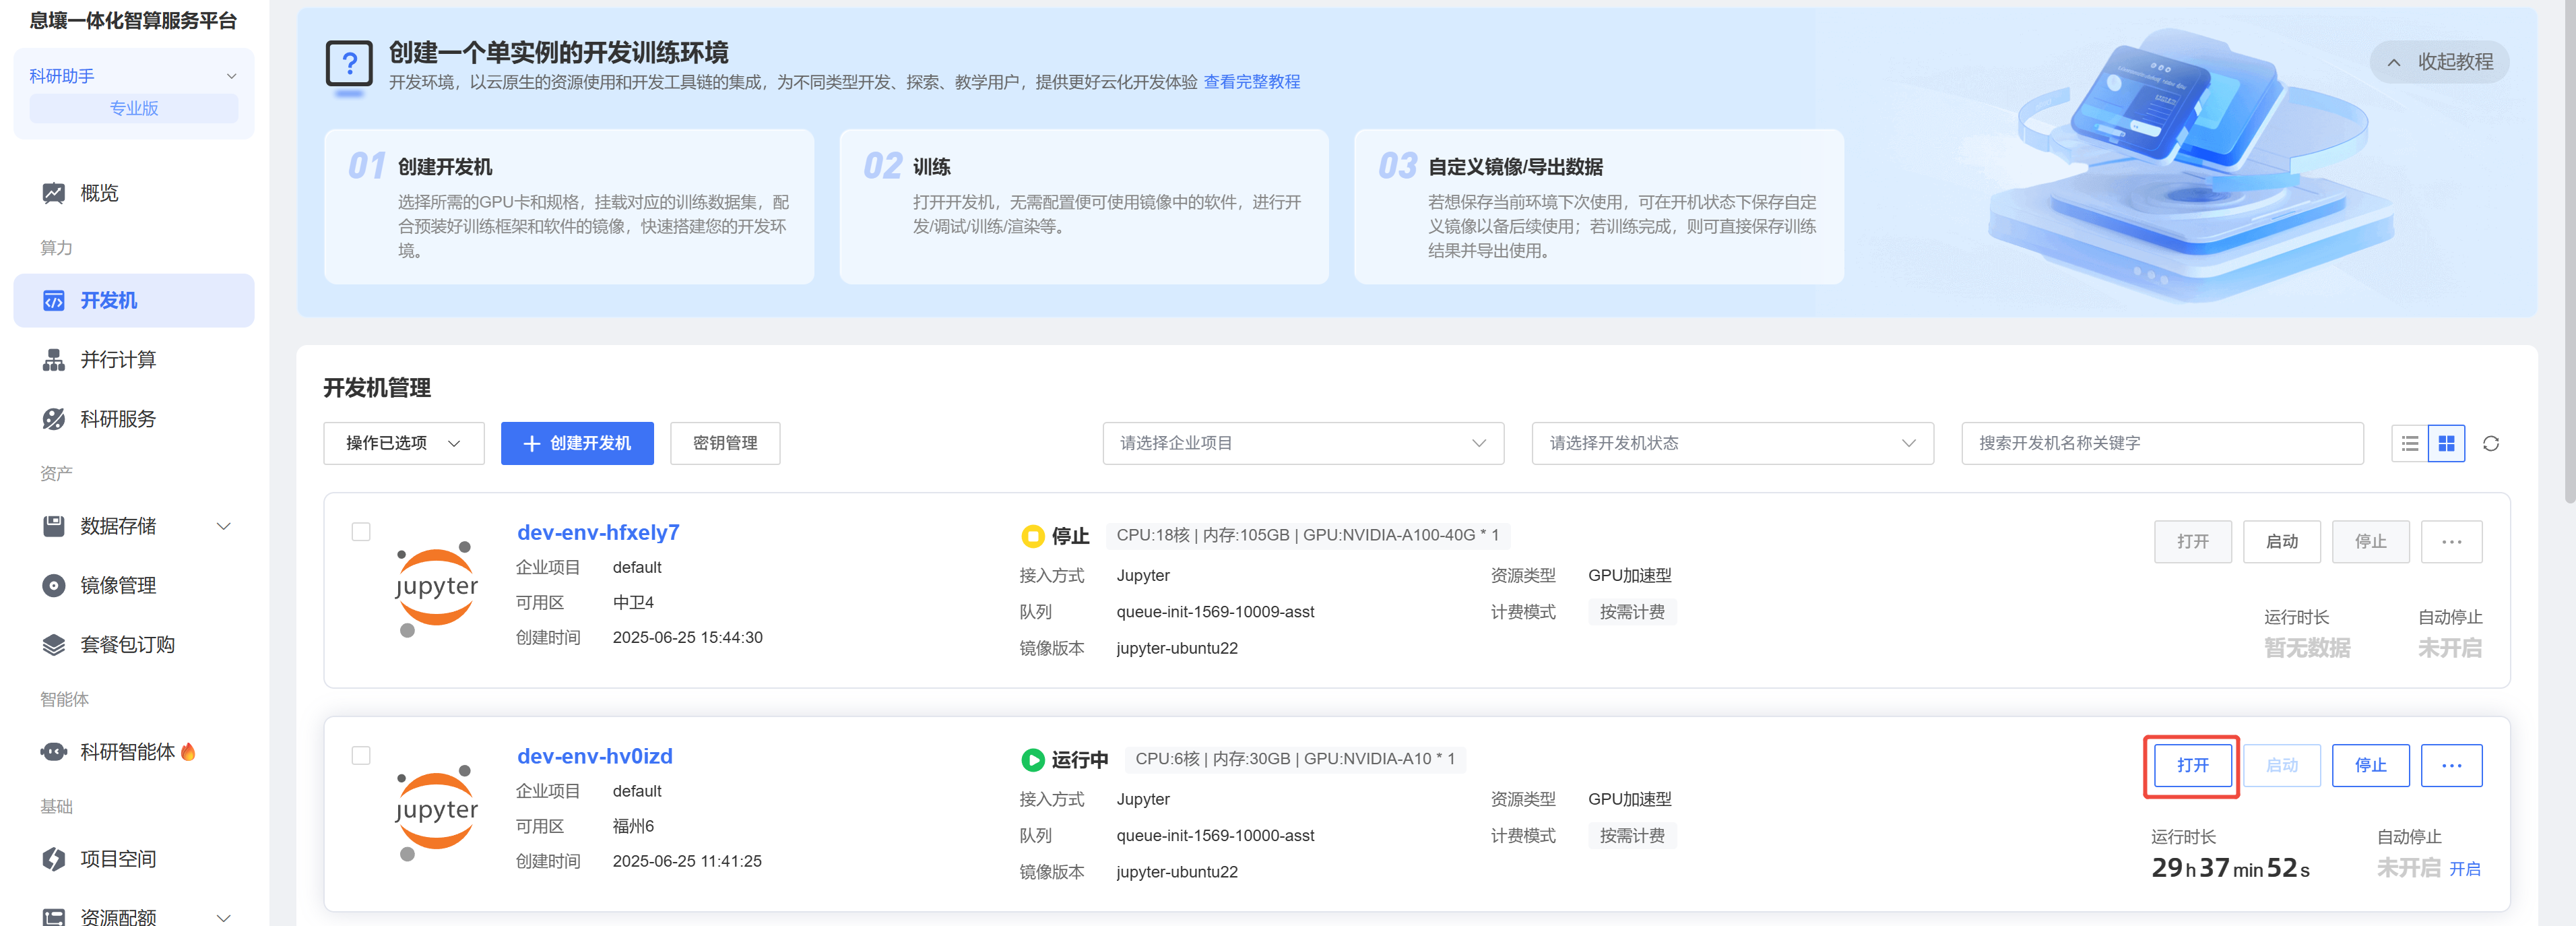2576x926 pixels.
Task: Expand the 科研助手 workspace selector
Action: coord(134,76)
